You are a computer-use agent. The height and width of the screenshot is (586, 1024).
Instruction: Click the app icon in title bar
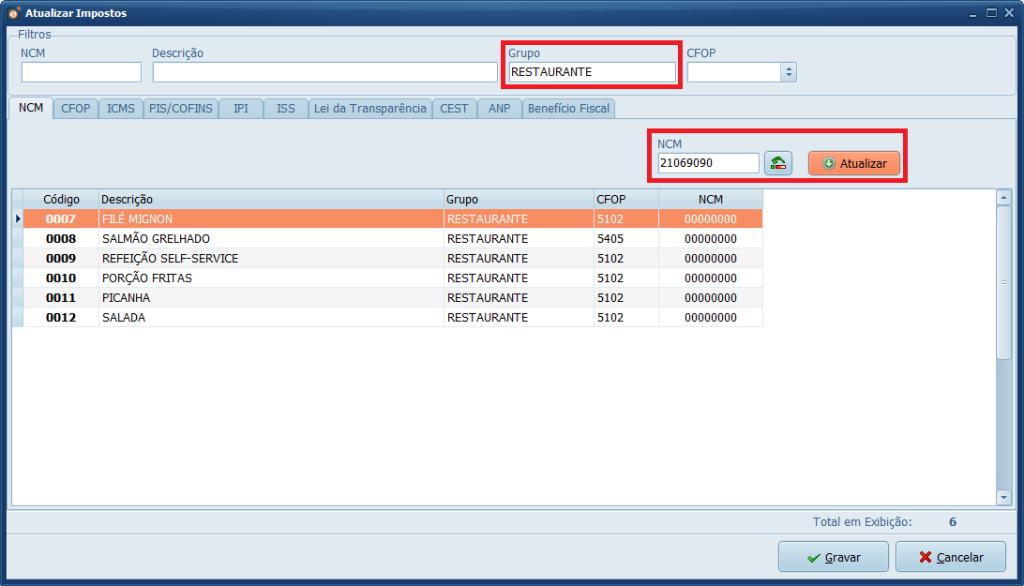coord(13,13)
